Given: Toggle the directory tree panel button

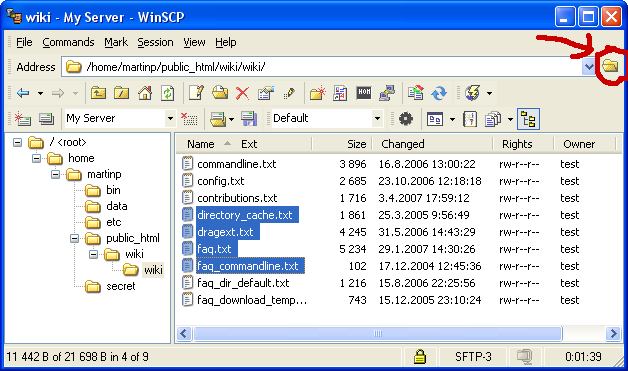Looking at the screenshot, I should [528, 119].
